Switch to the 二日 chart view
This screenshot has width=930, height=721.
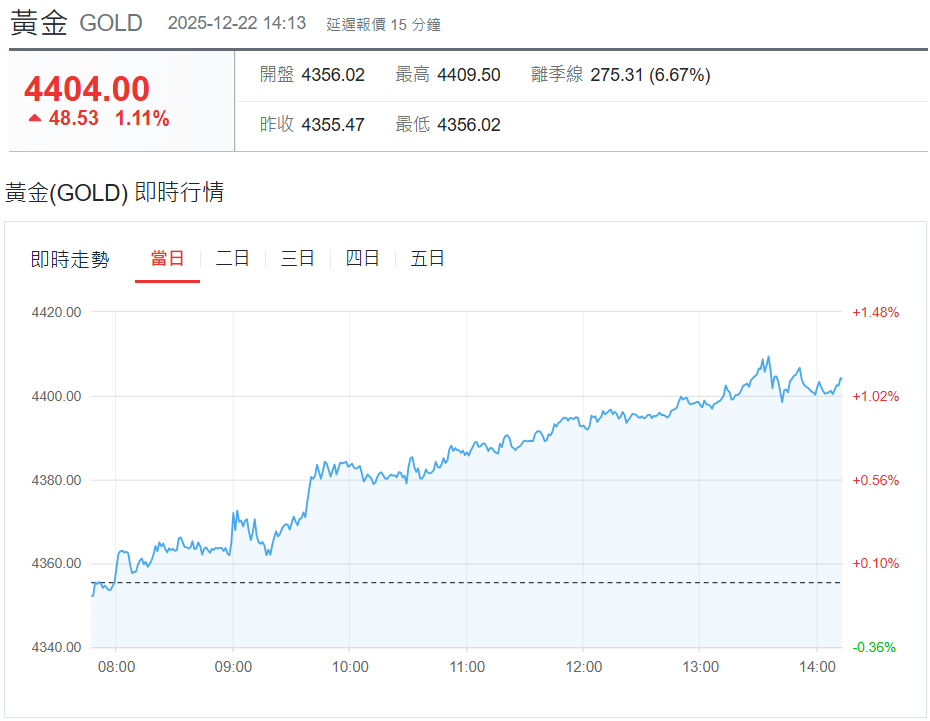[x=232, y=258]
